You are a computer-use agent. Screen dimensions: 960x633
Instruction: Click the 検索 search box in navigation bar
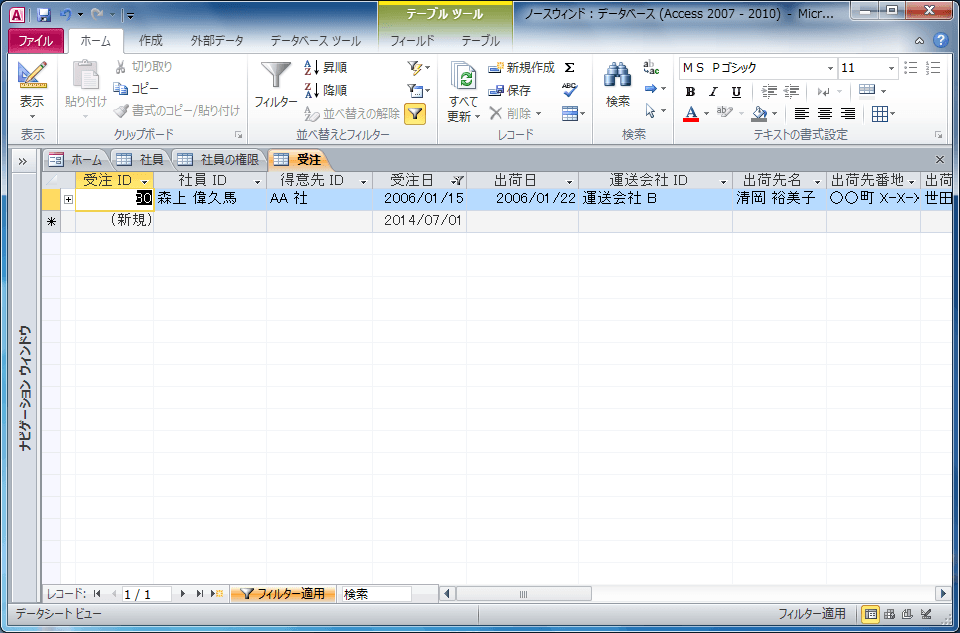coord(377,594)
